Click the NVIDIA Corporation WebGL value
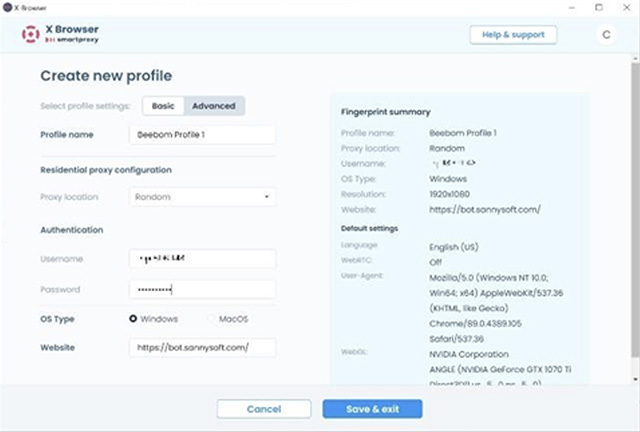This screenshot has width=640, height=432. (469, 354)
